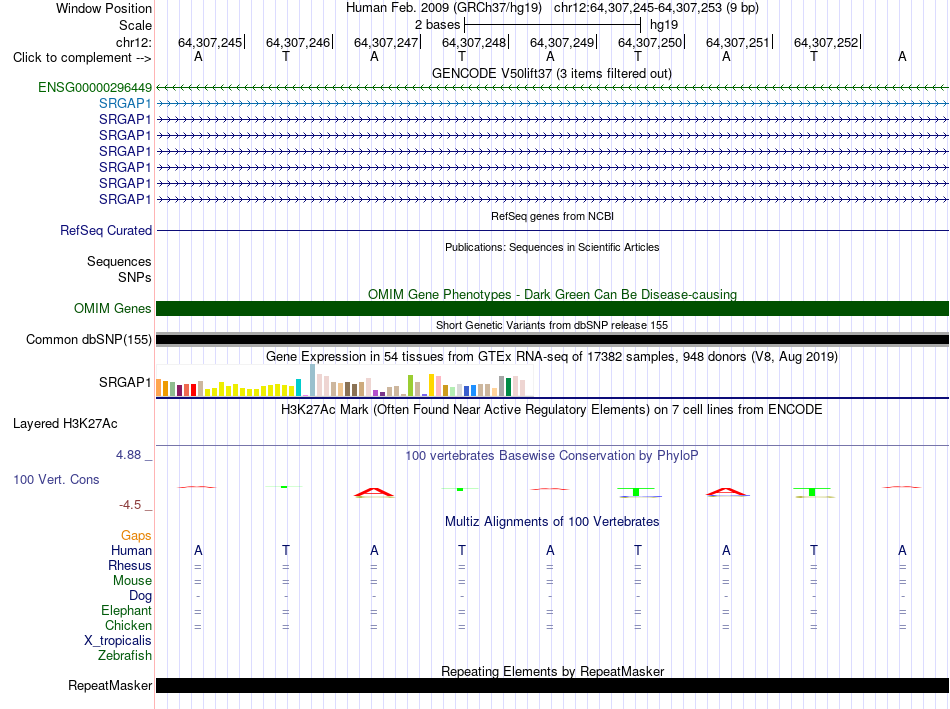Click 'Multiz Alignments of 100 Vertebrates' title
The image size is (950, 709).
[552, 522]
